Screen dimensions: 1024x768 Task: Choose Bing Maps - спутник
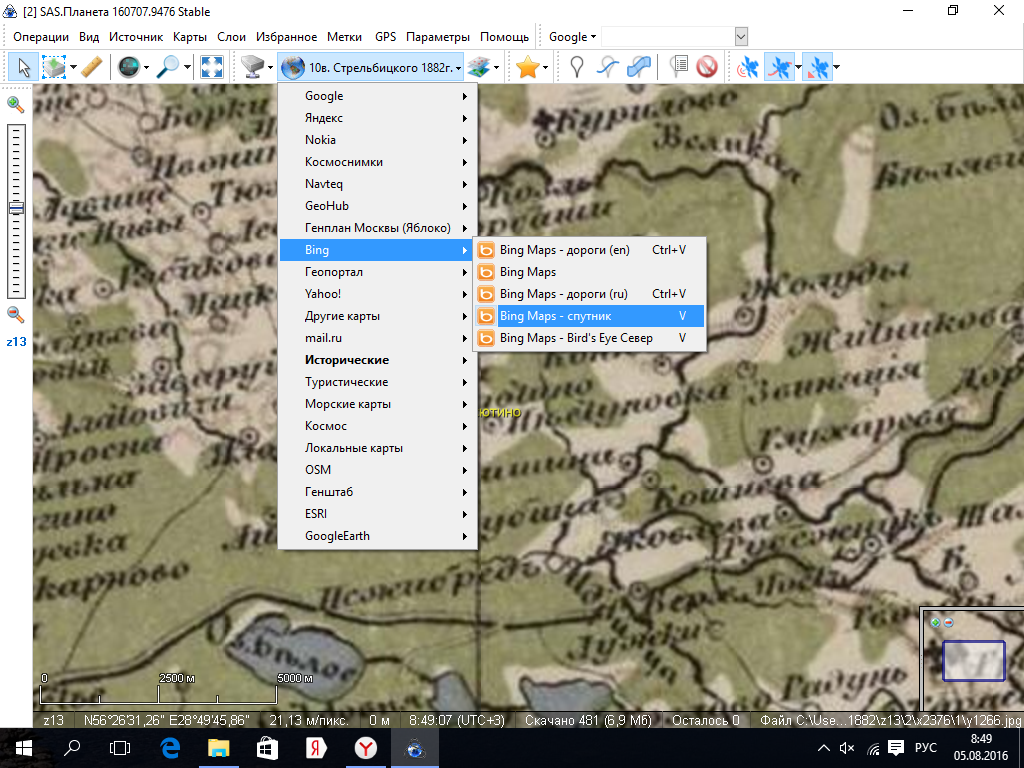(590, 316)
